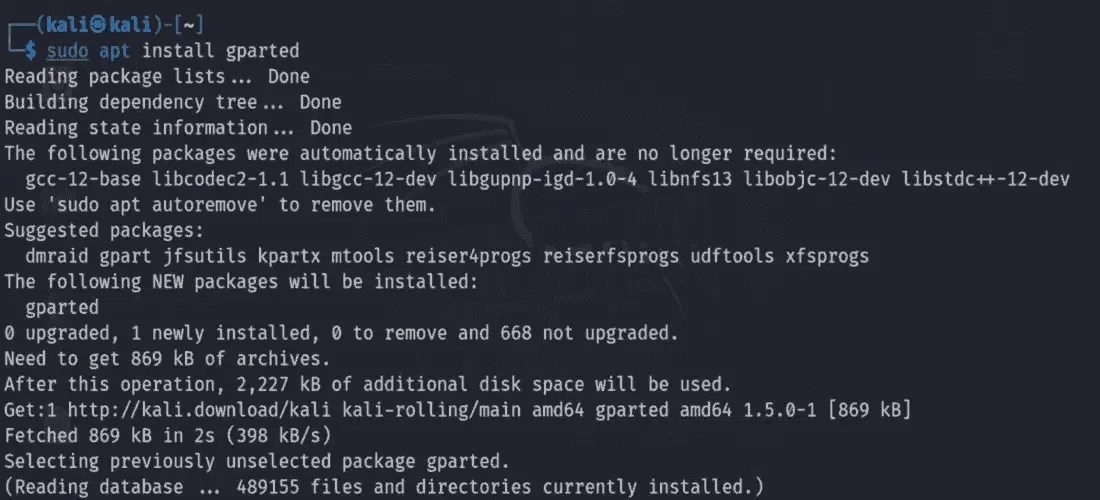
Task: Click 'apt' in the typed command
Action: 114,51
